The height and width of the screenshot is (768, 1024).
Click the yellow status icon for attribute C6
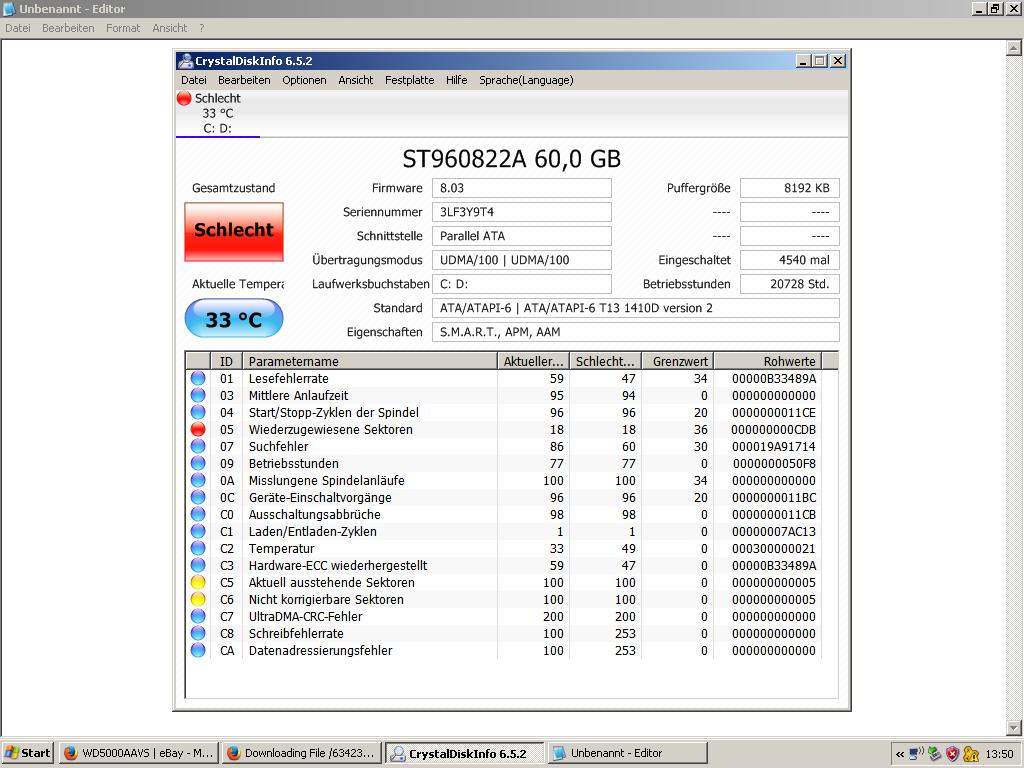198,599
